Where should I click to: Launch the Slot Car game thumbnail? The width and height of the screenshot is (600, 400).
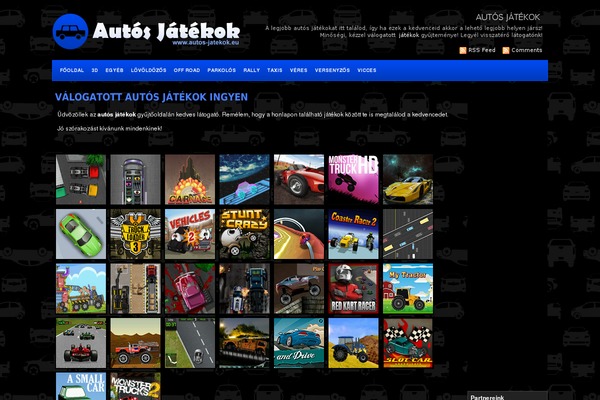tap(408, 343)
